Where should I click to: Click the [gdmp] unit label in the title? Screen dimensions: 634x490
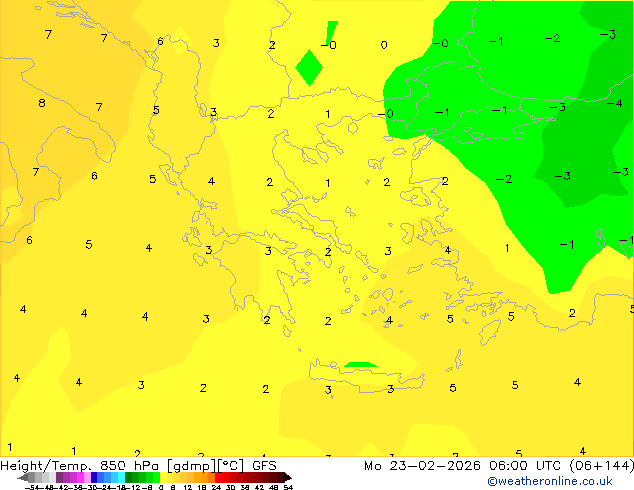coord(192,466)
